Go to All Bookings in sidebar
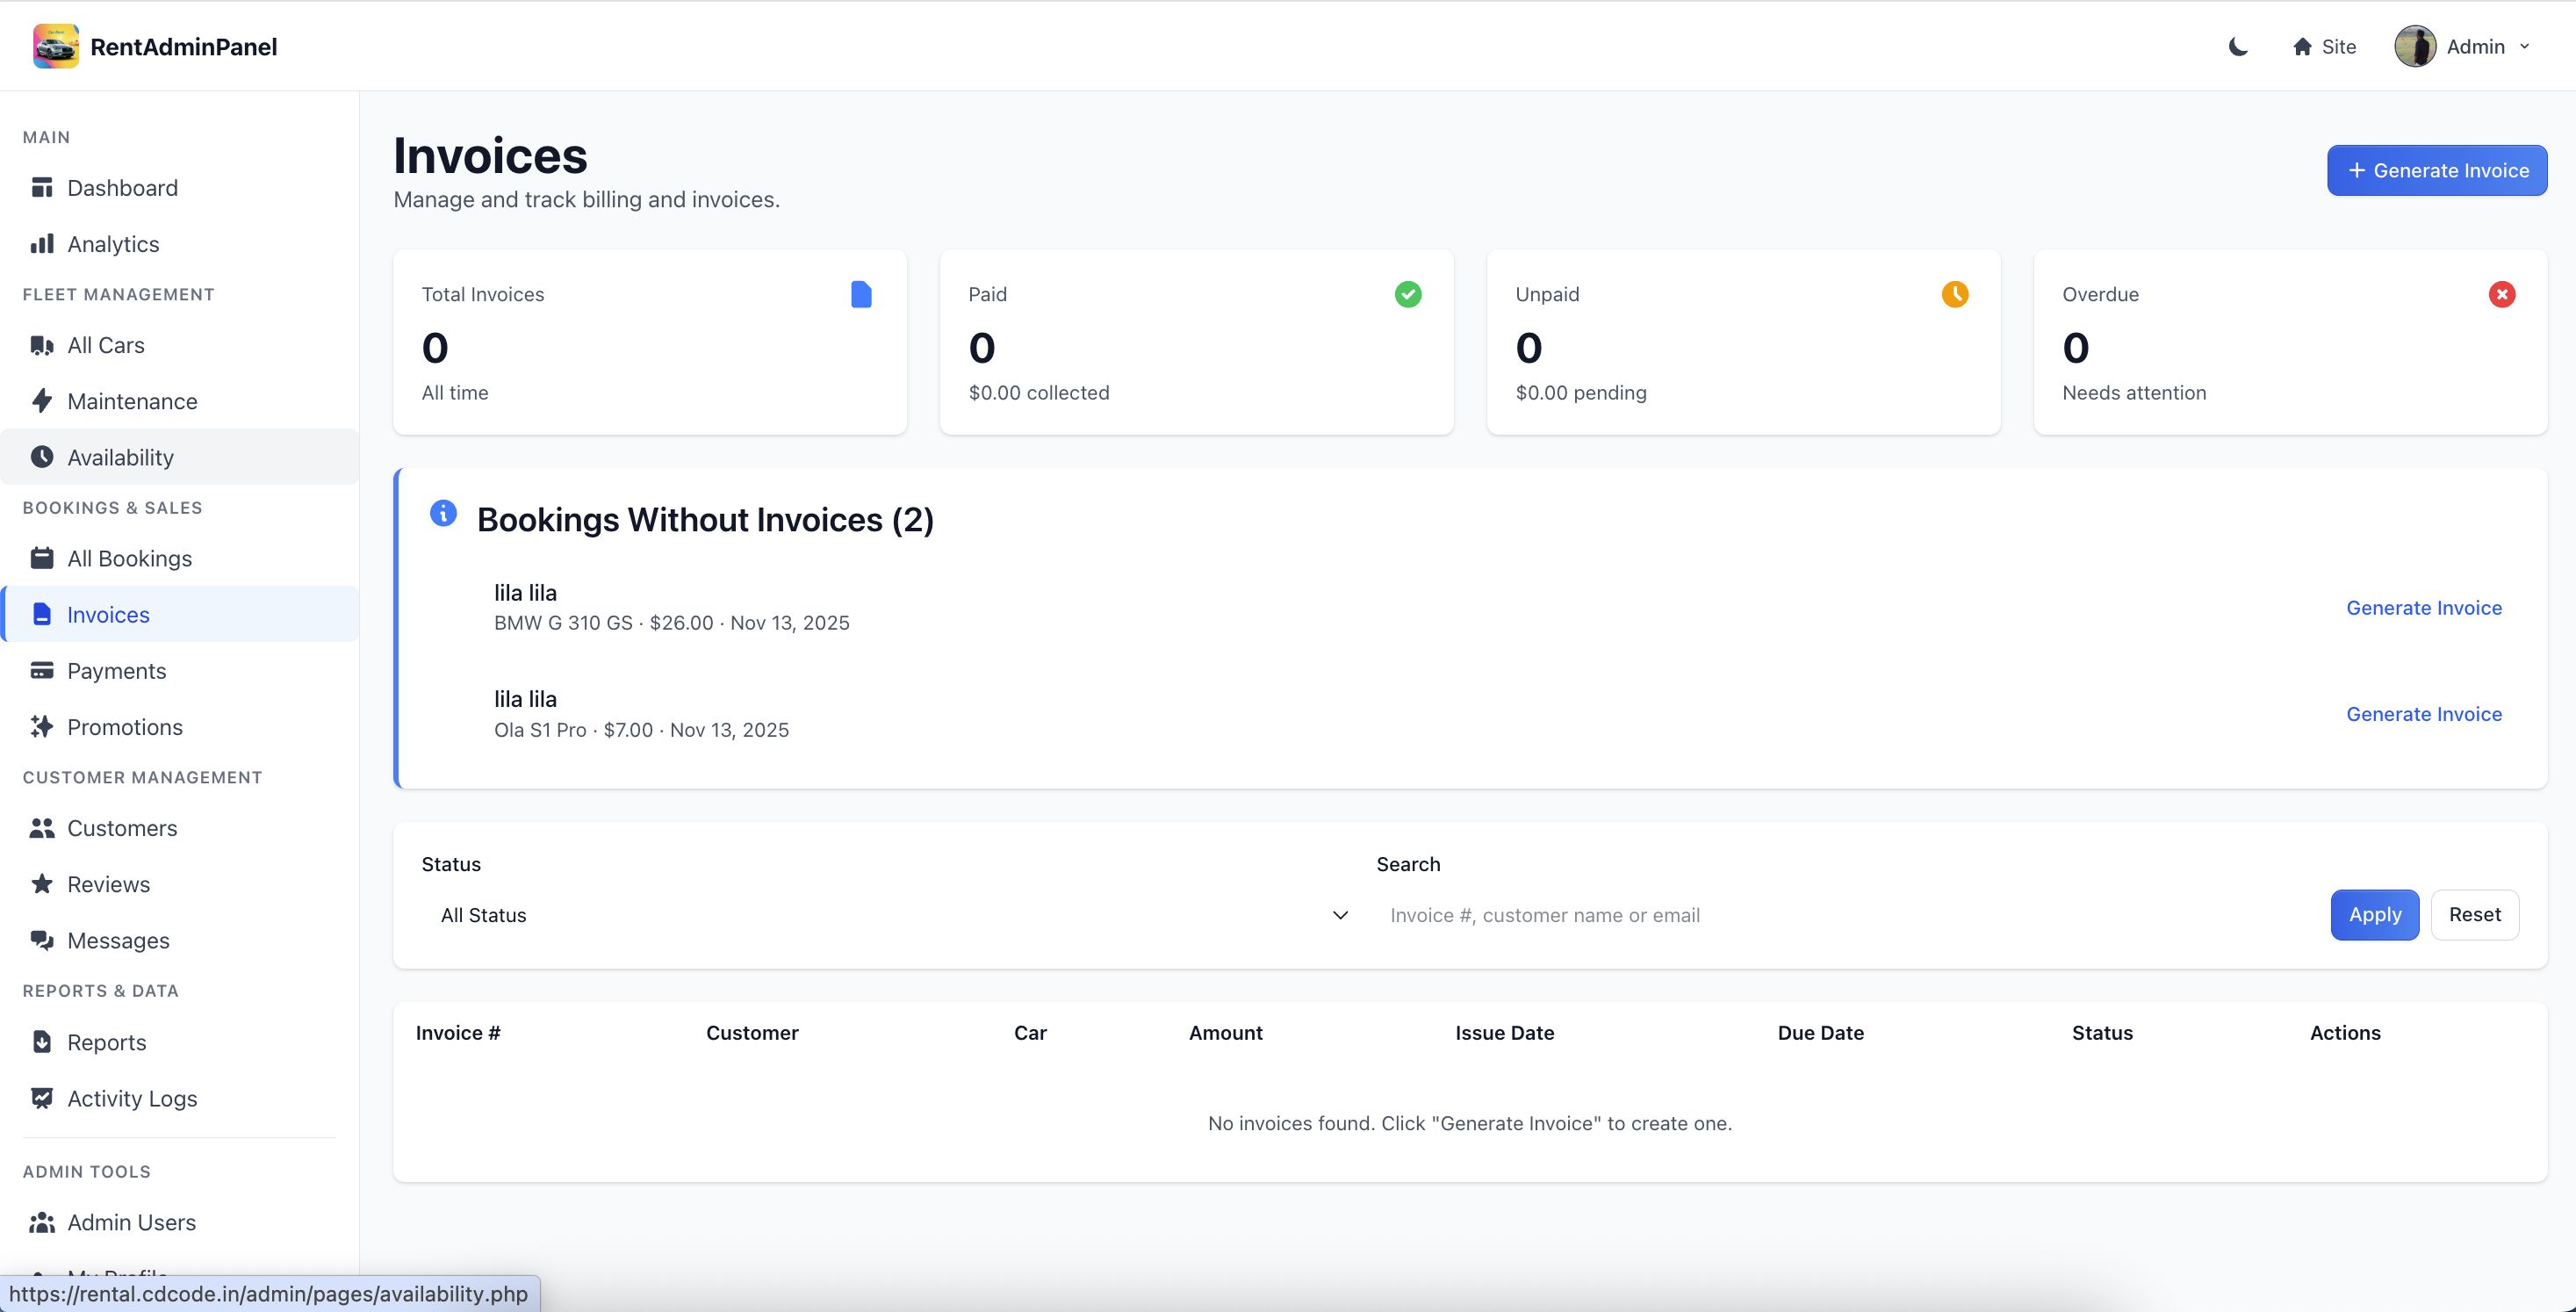2576x1312 pixels. [129, 558]
